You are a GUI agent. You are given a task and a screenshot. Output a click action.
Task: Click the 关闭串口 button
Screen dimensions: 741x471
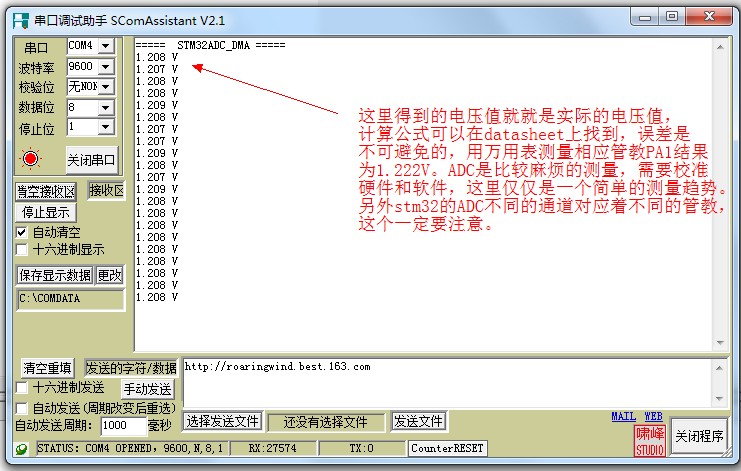(91, 160)
